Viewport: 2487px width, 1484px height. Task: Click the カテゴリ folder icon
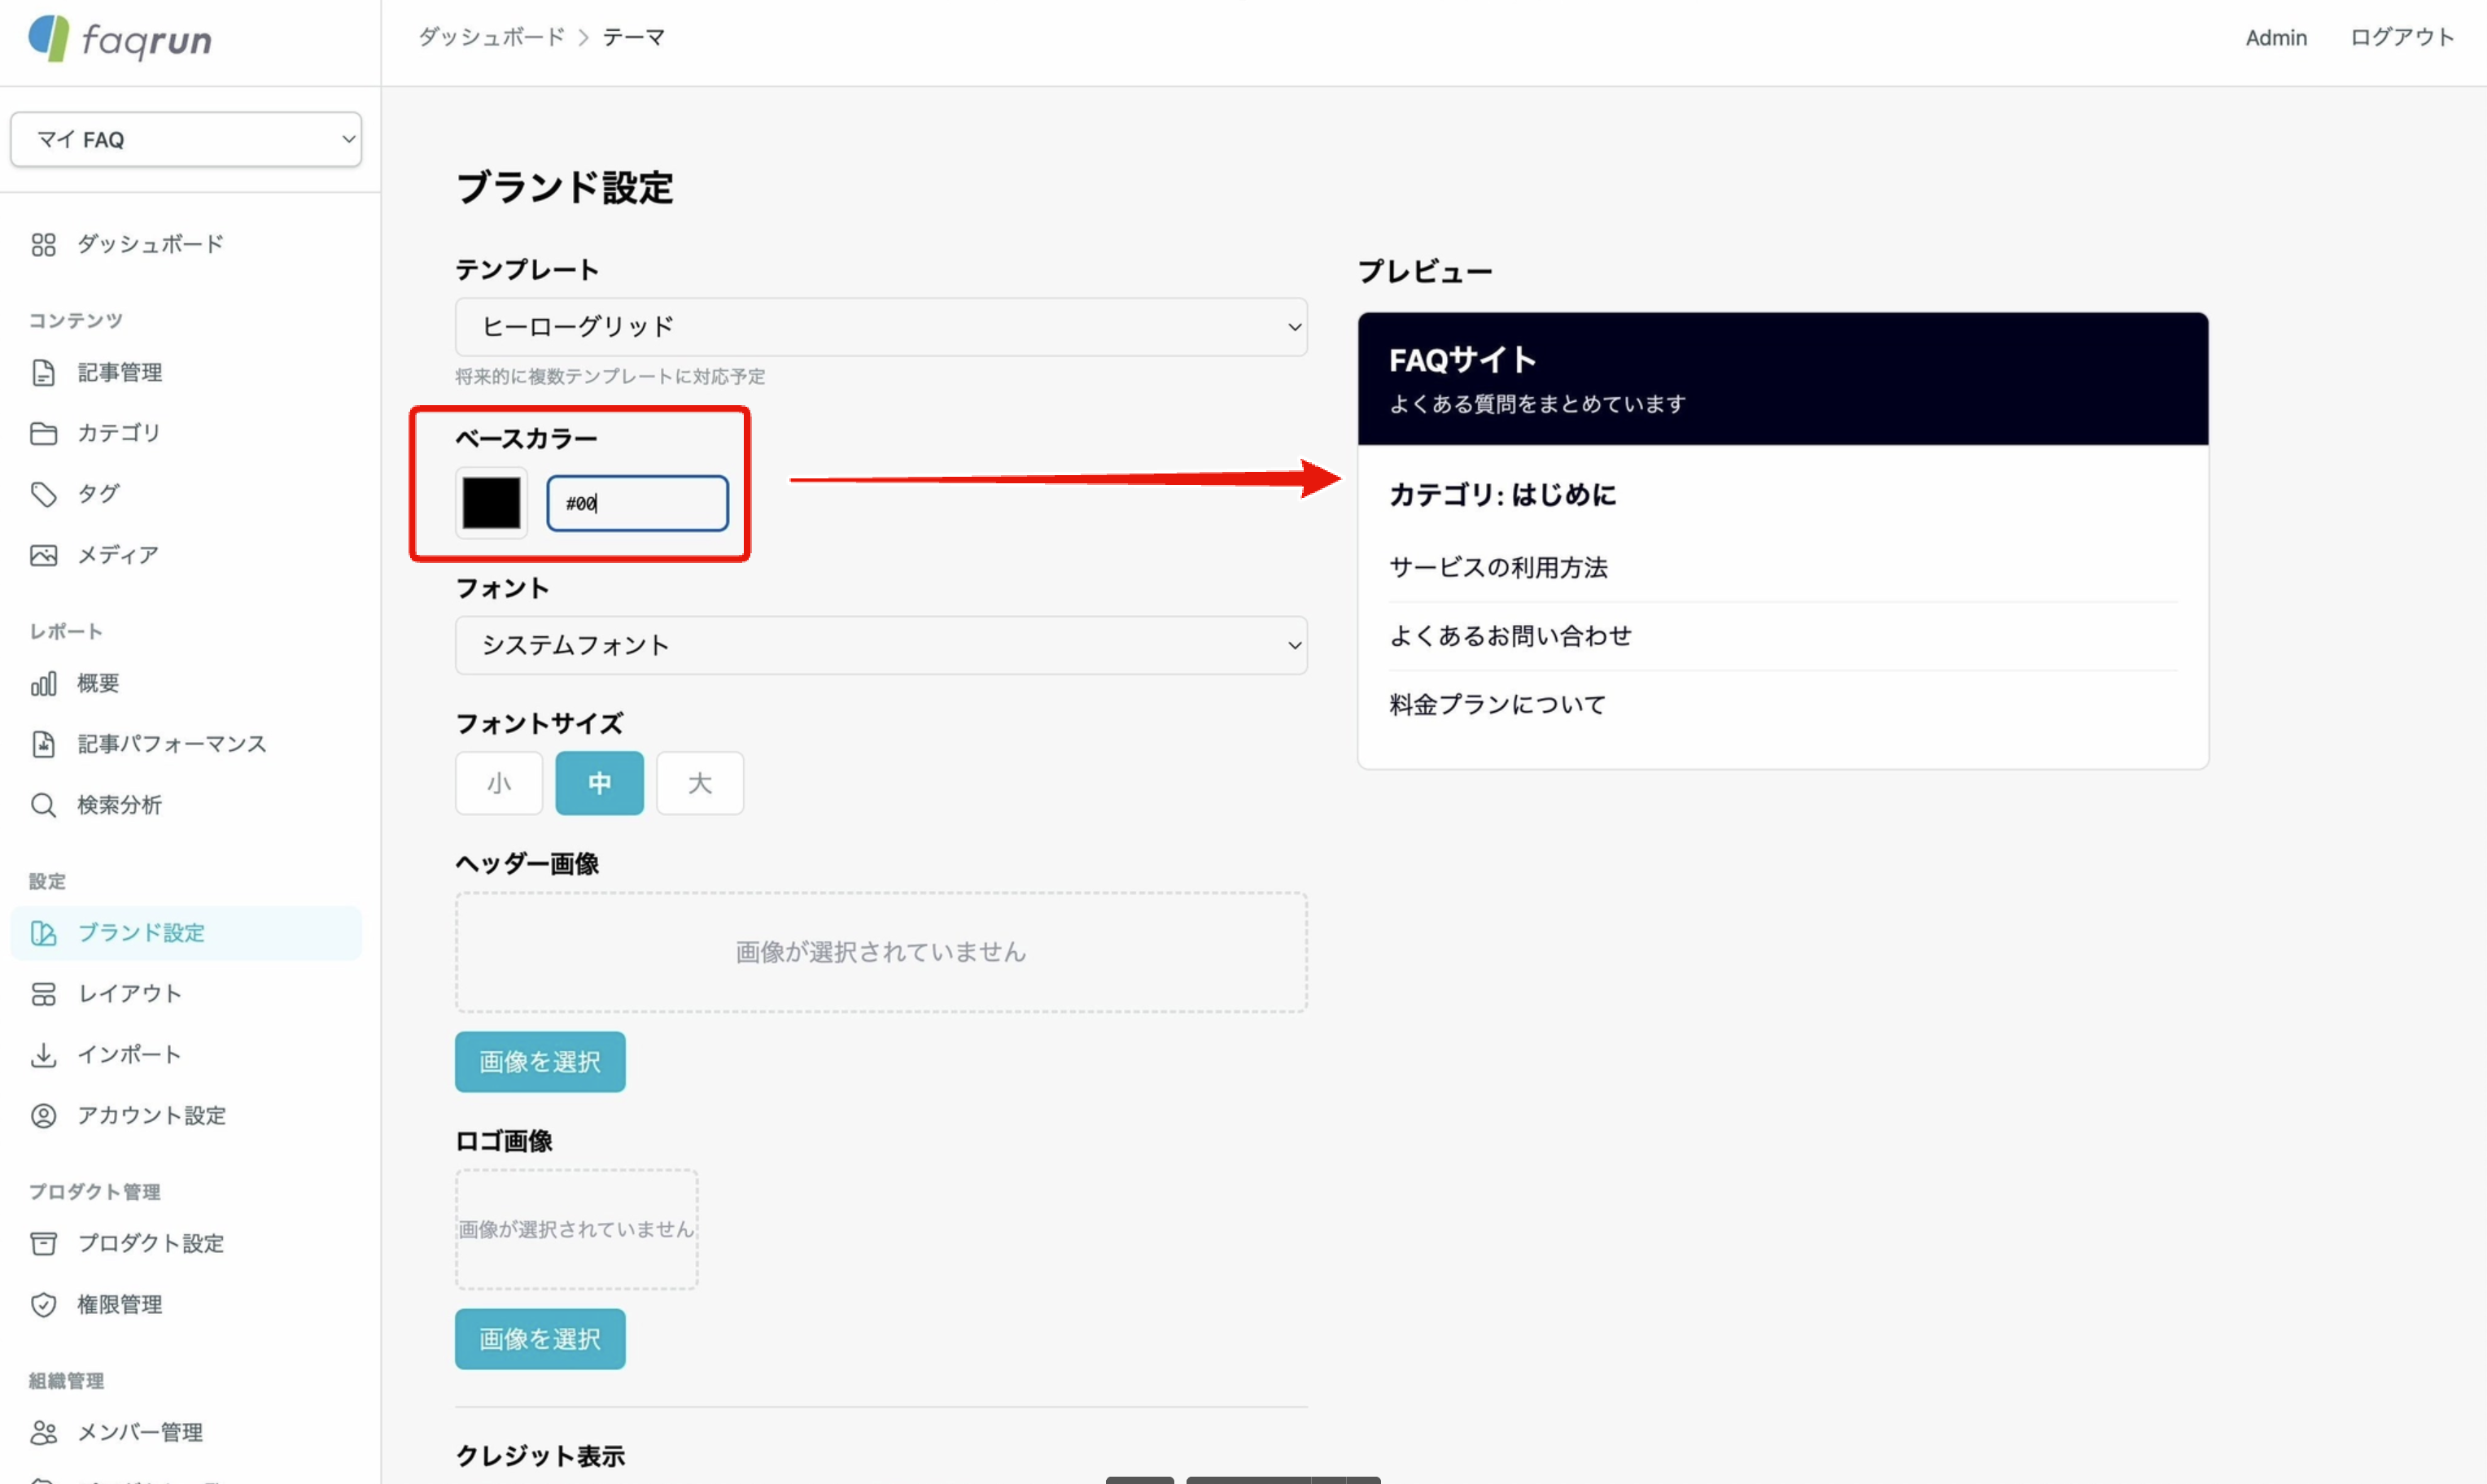pyautogui.click(x=43, y=433)
